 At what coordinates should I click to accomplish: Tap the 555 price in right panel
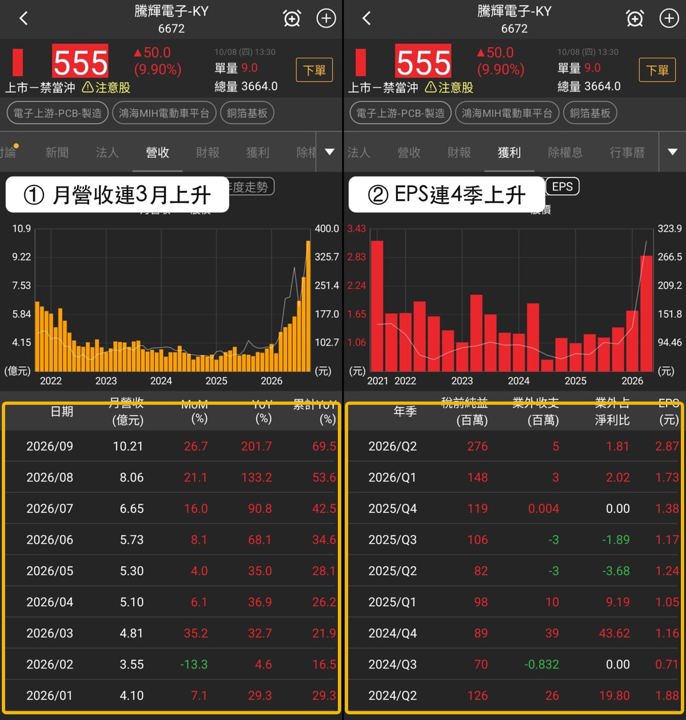pyautogui.click(x=423, y=62)
